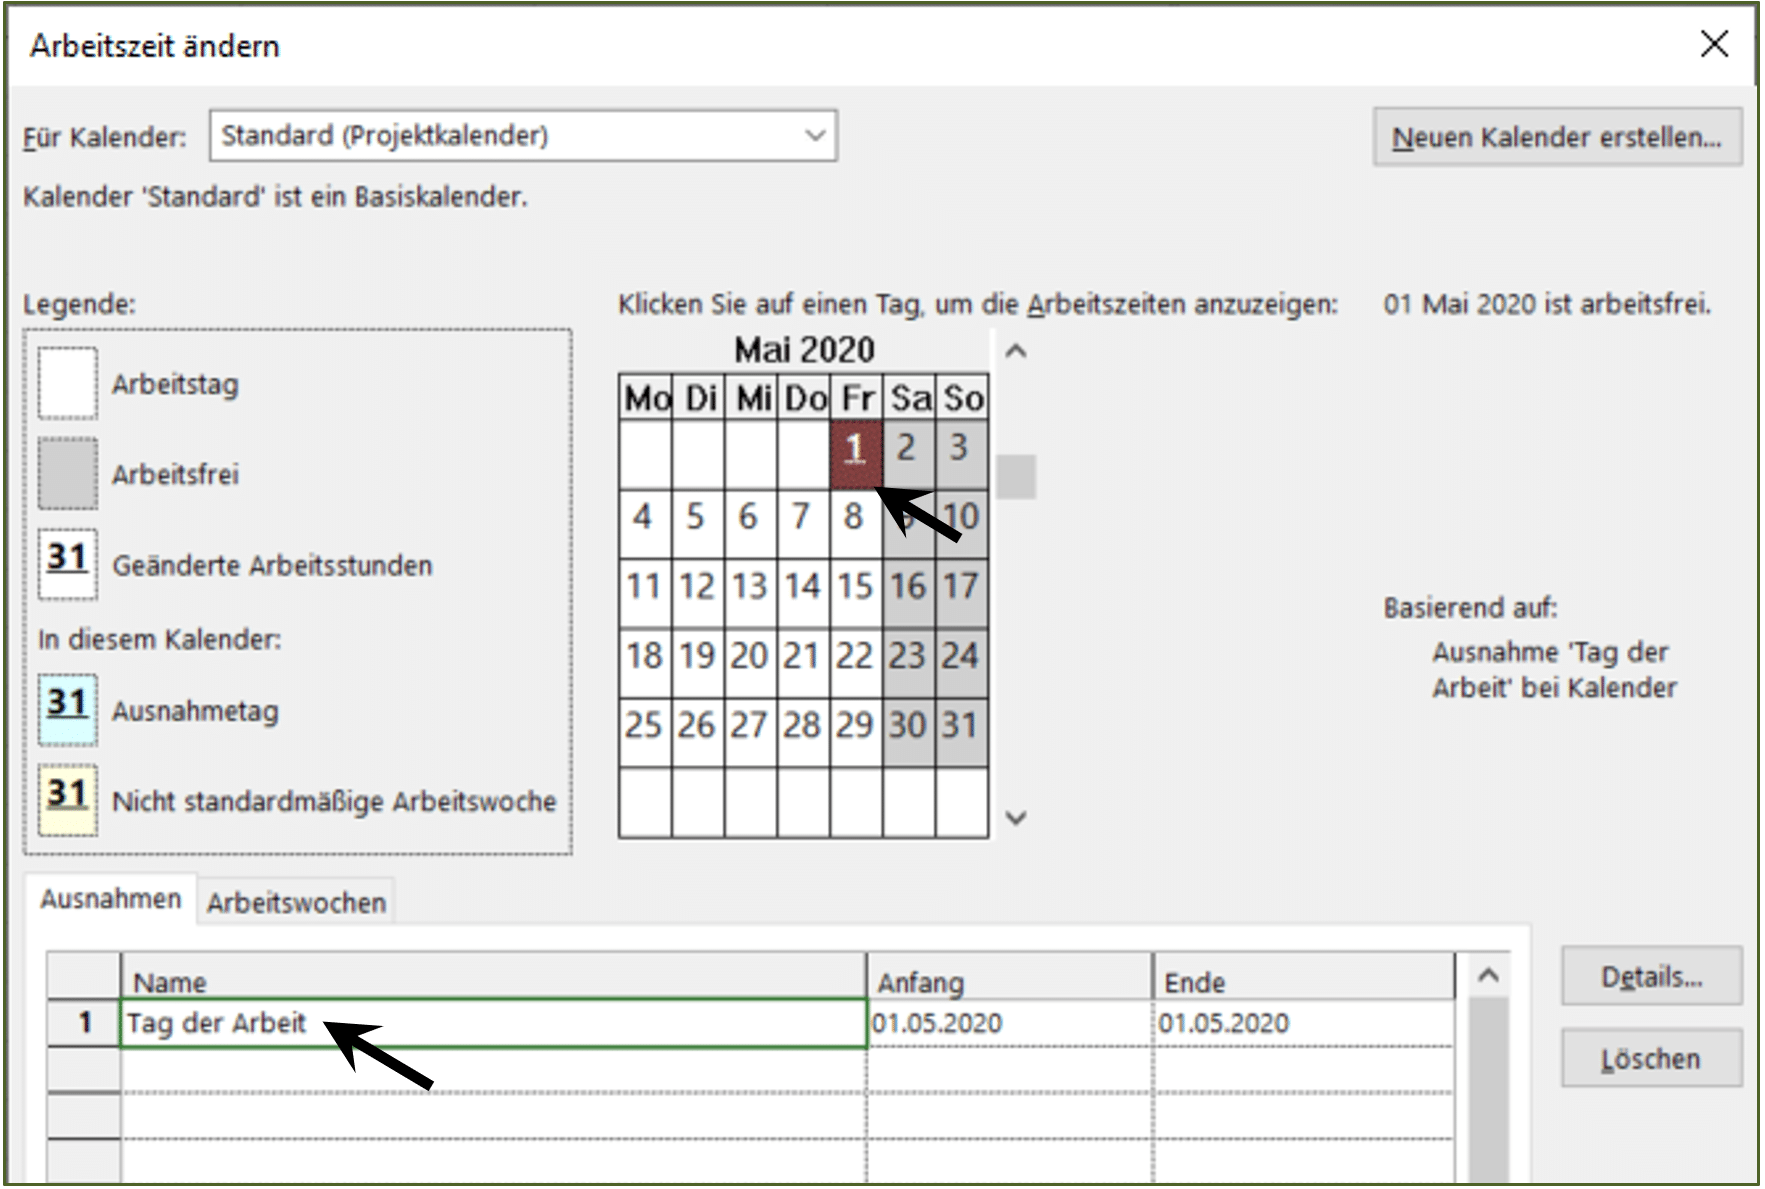
Task: Click the Details... button
Action: point(1651,976)
